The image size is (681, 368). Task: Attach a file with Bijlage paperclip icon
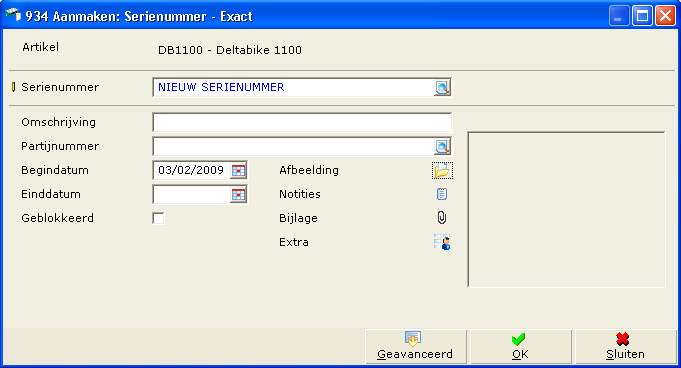[442, 218]
